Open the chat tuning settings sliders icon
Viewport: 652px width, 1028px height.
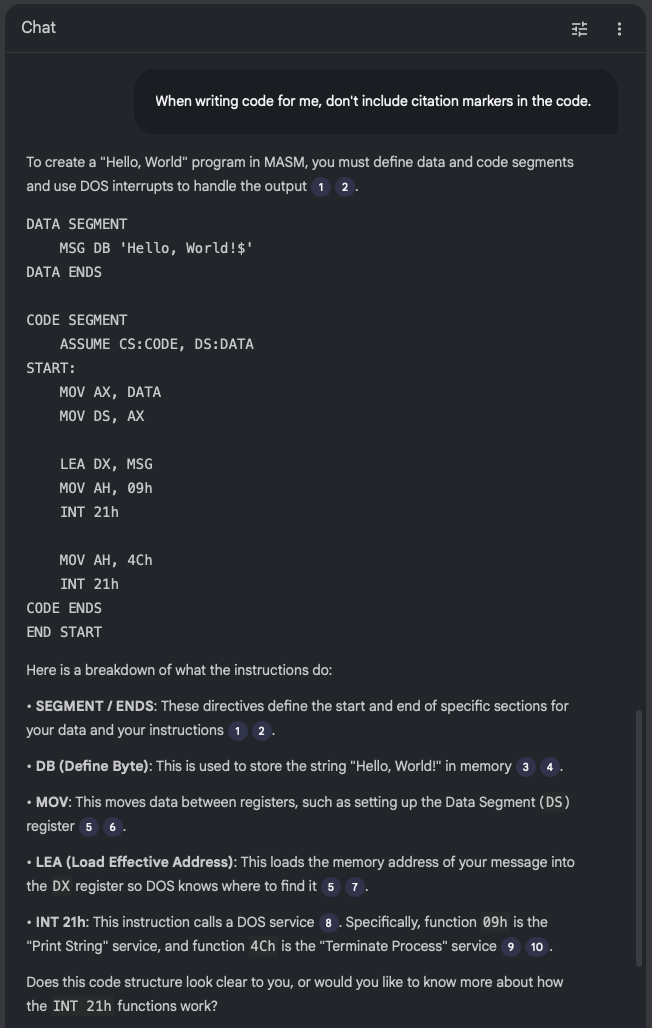click(579, 28)
